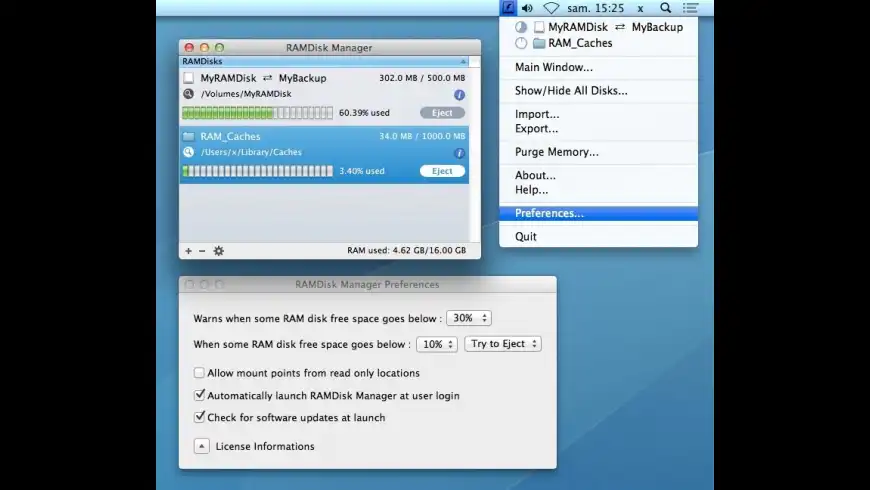
Task: Eject the RAM_Caches disk
Action: [x=442, y=171]
